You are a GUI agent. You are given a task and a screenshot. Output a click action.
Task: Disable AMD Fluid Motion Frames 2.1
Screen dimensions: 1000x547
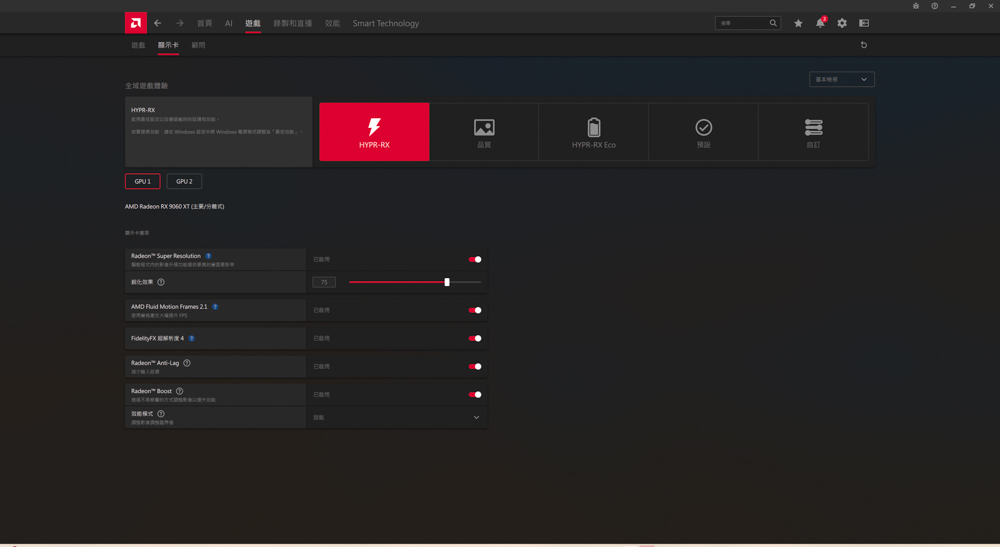click(475, 310)
